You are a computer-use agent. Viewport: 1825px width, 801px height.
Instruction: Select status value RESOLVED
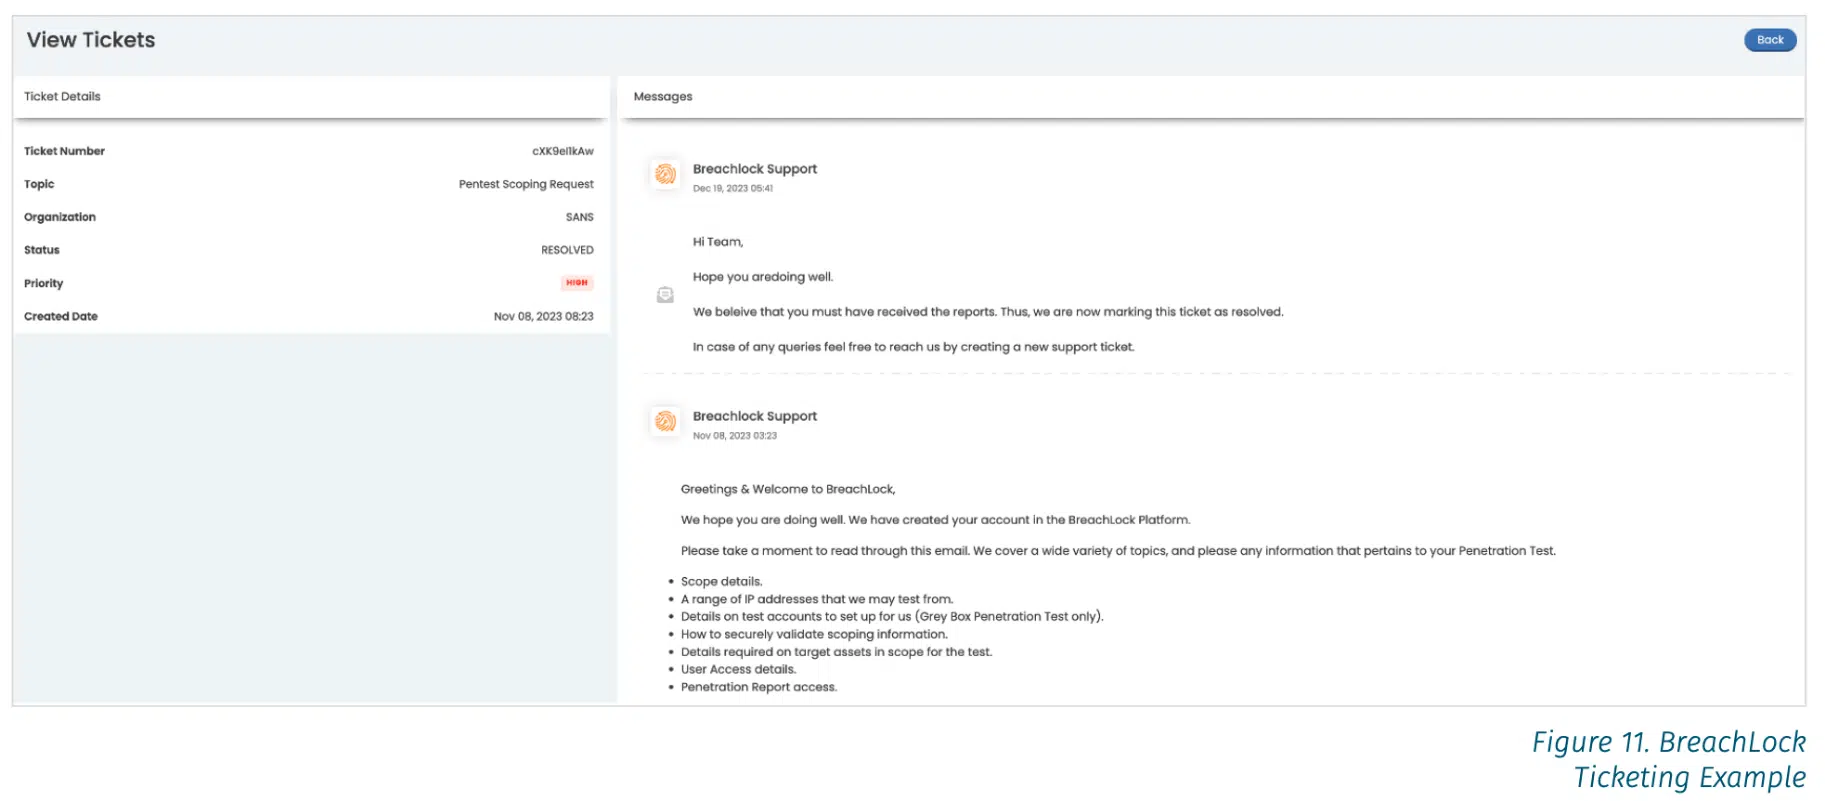click(567, 250)
